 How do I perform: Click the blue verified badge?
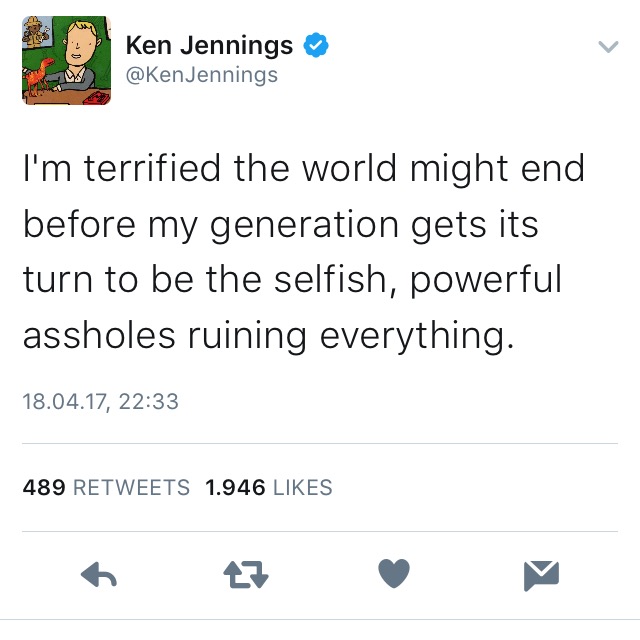coord(317,46)
